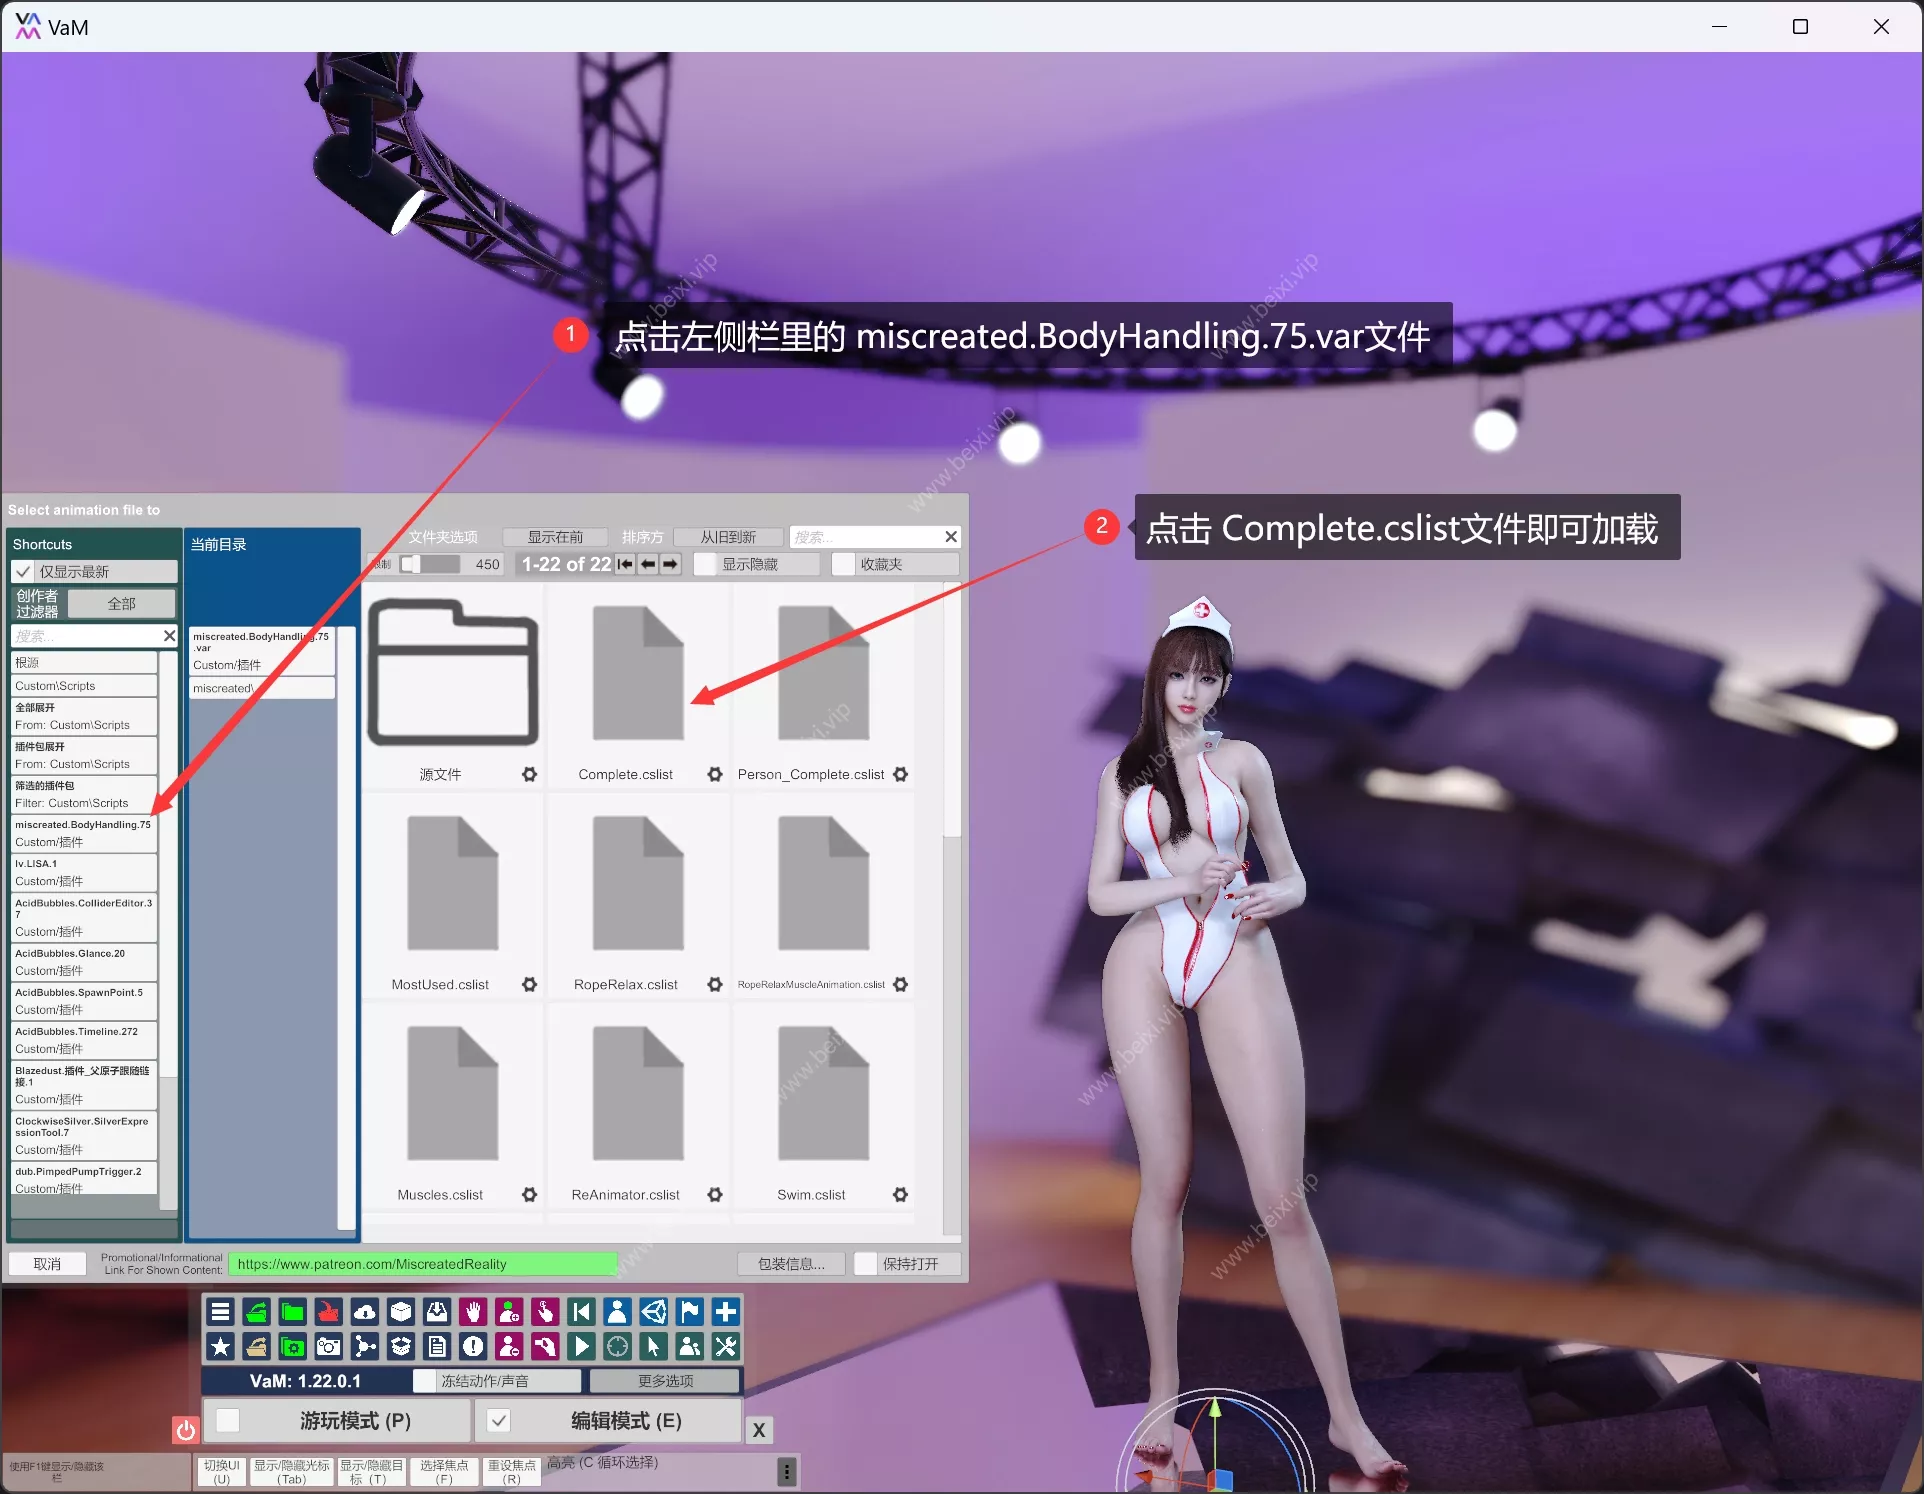Toggle the 保持打开 checkbox

866,1263
